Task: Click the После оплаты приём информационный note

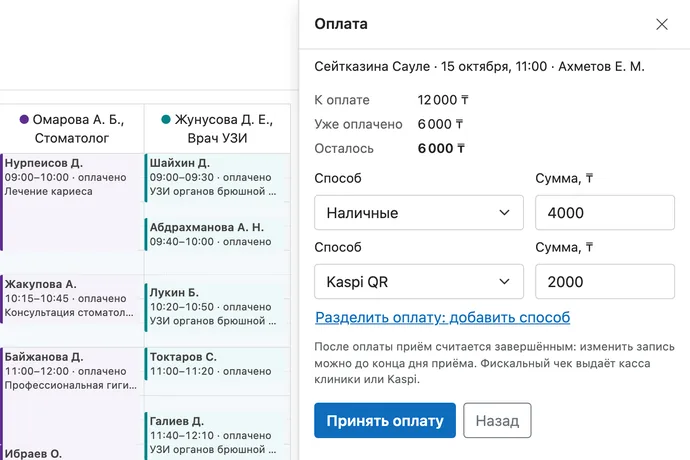Action: click(x=494, y=363)
